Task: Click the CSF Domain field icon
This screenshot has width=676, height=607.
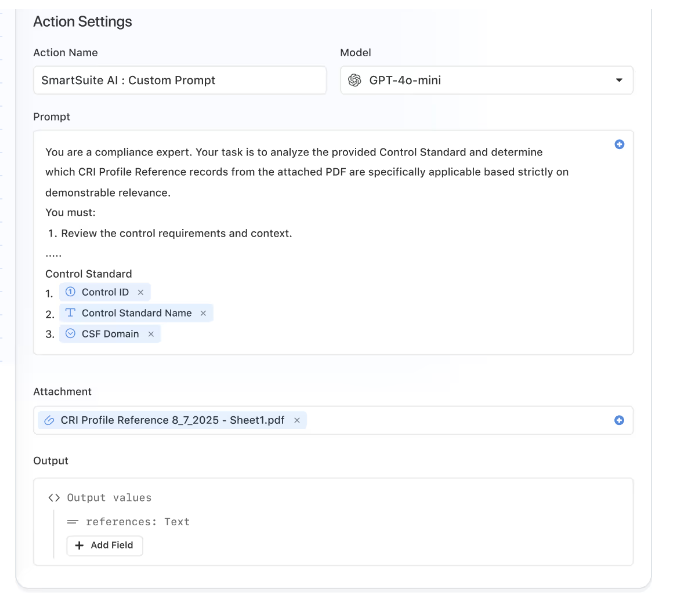Action: point(70,334)
